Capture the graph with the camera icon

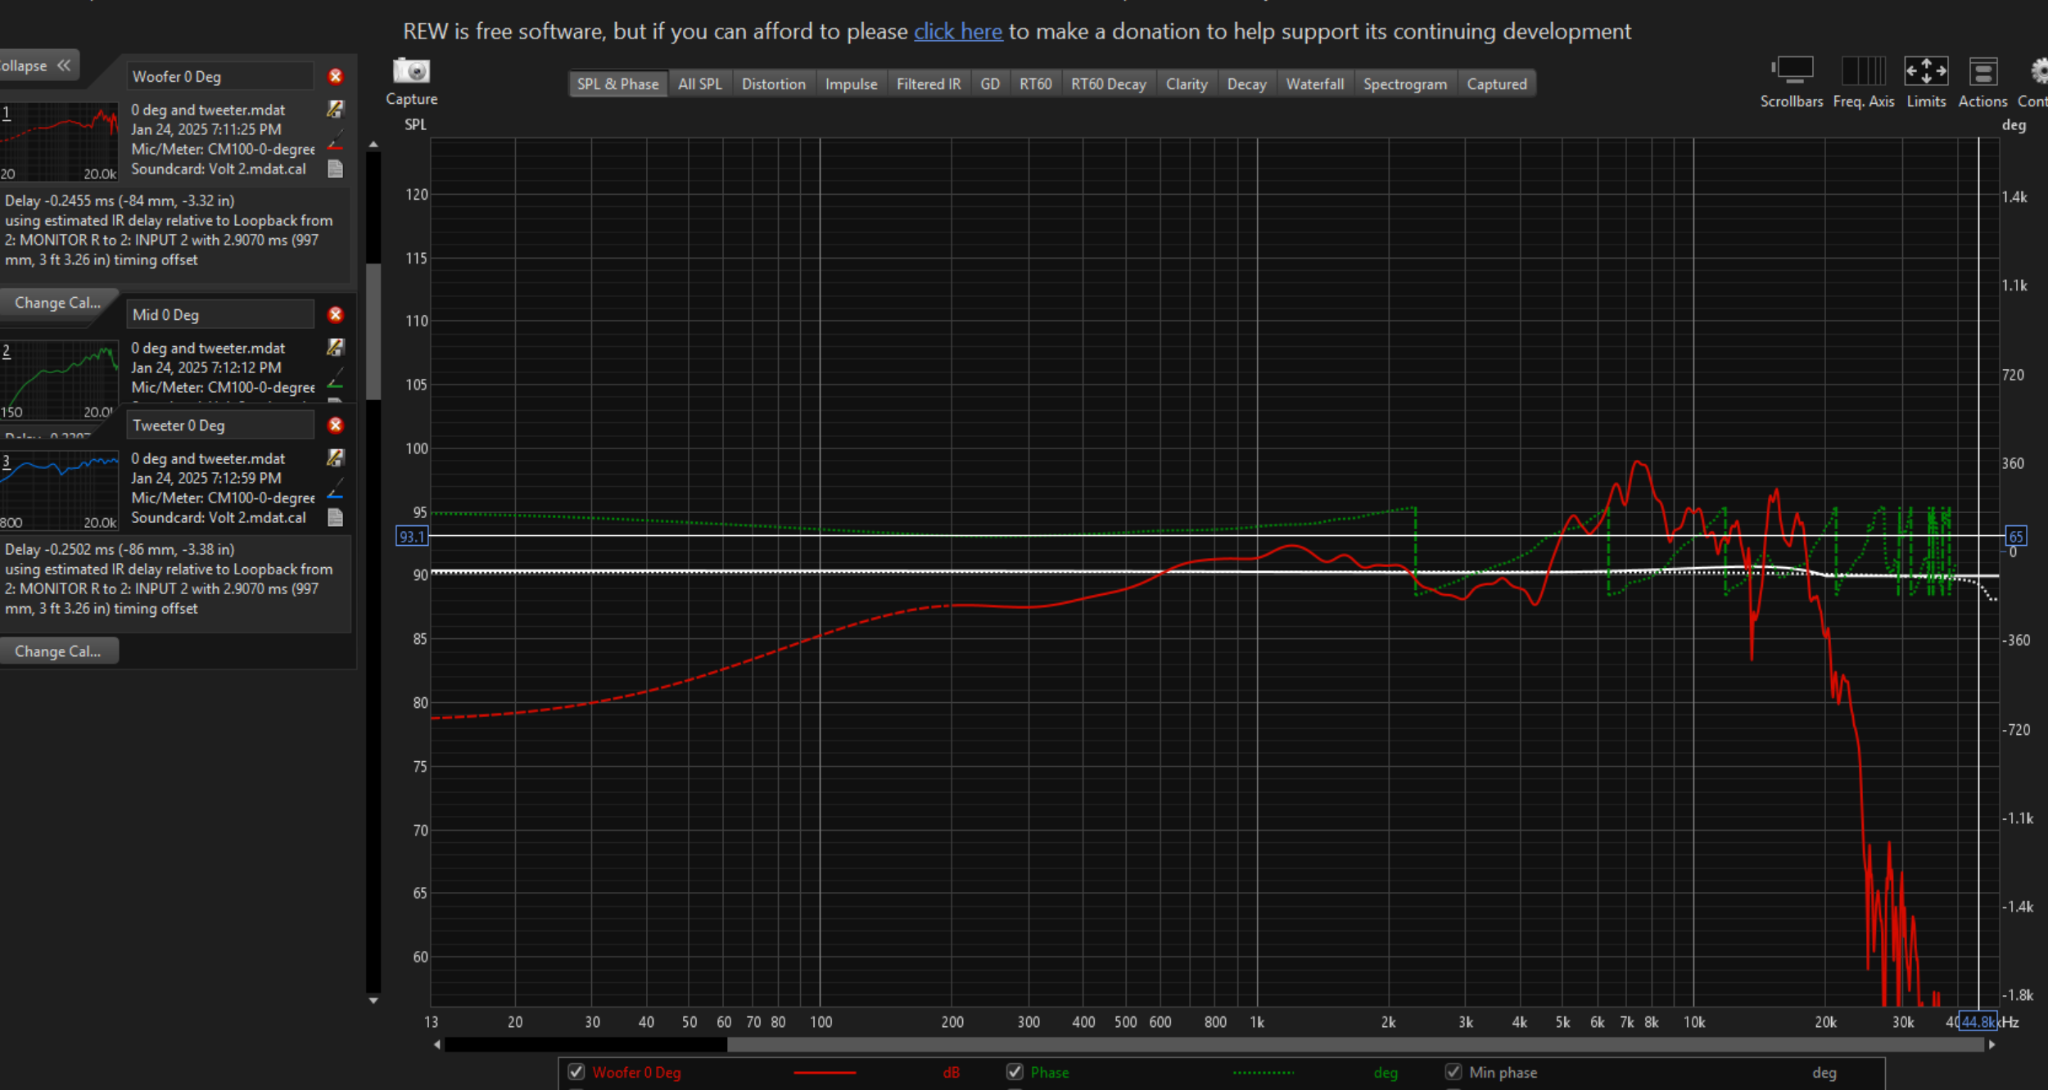coord(411,72)
